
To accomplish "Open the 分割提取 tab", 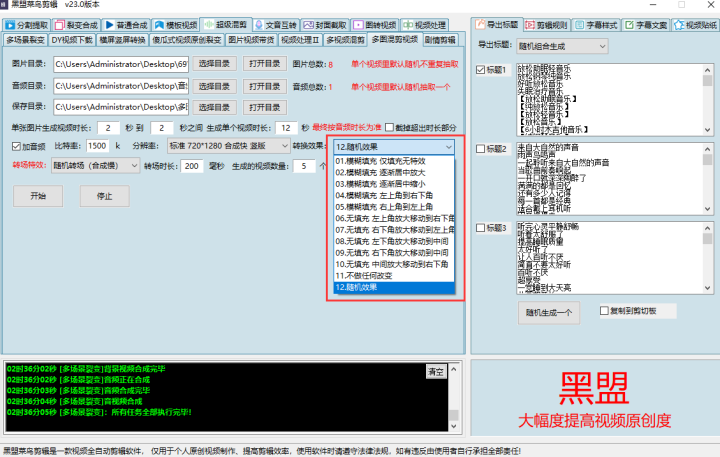I will coord(27,25).
